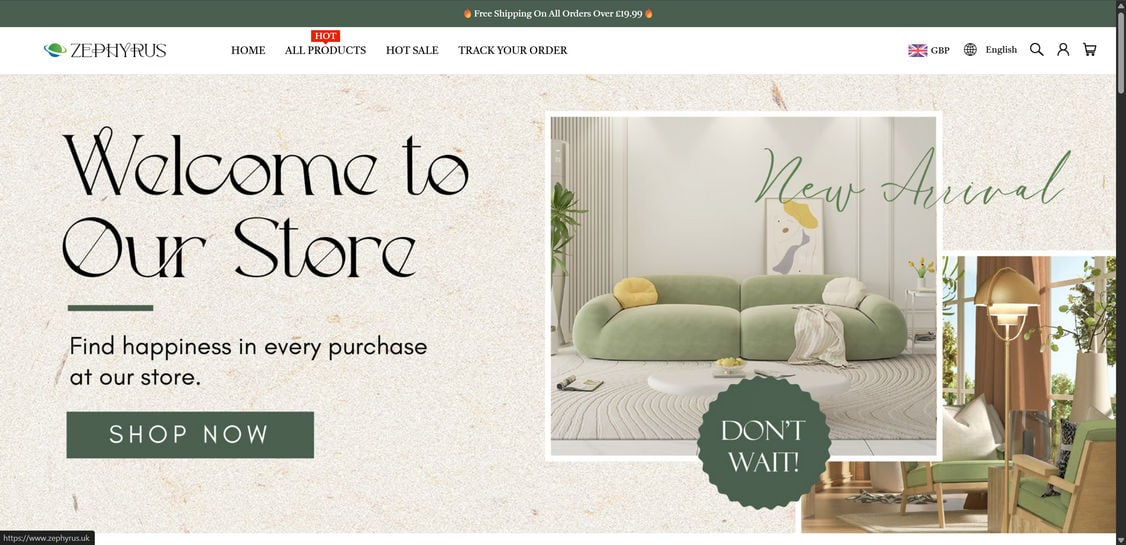
Task: Go to the HOME menu item
Action: (248, 50)
